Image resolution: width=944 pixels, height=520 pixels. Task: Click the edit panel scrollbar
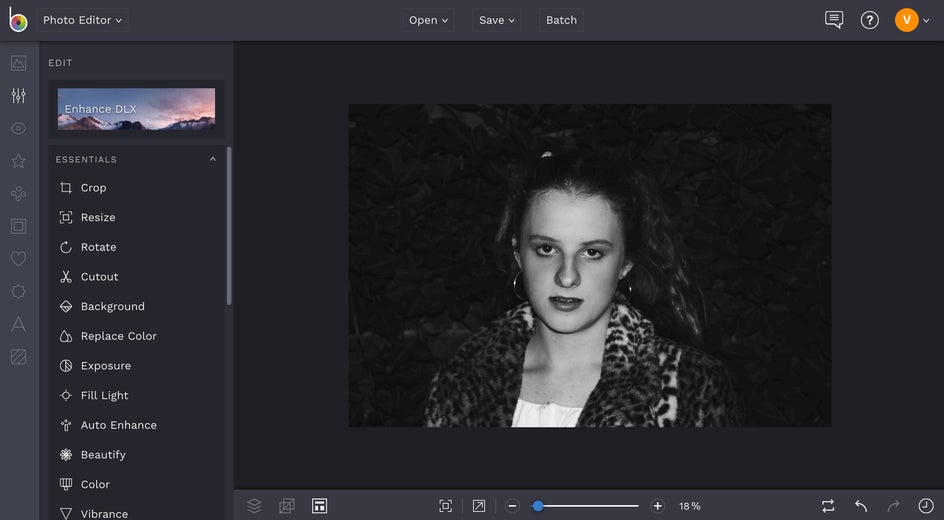coord(229,226)
